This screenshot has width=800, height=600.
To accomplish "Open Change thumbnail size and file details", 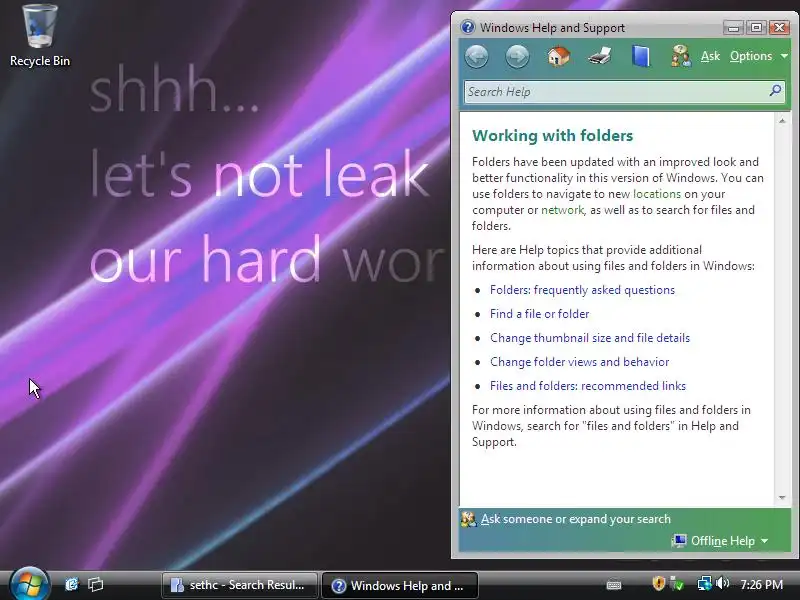I will coord(590,338).
